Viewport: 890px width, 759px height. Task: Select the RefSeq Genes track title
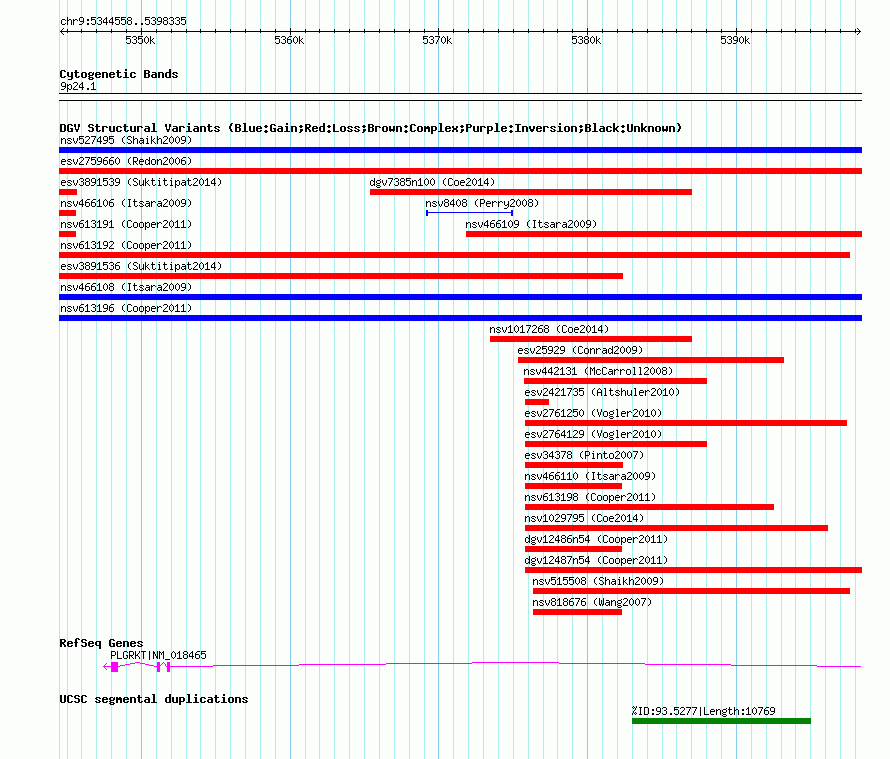(x=101, y=643)
